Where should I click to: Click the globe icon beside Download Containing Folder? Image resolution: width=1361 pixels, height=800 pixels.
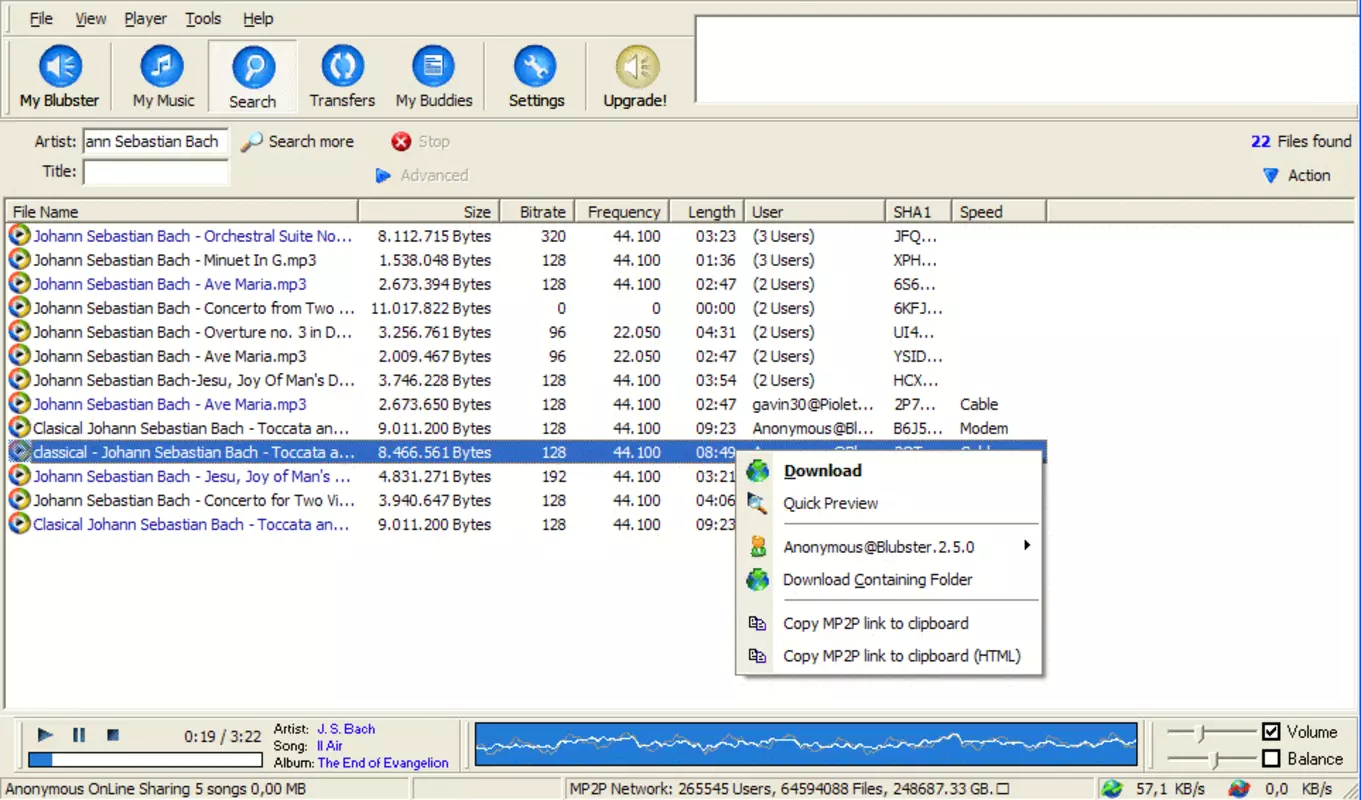[759, 580]
